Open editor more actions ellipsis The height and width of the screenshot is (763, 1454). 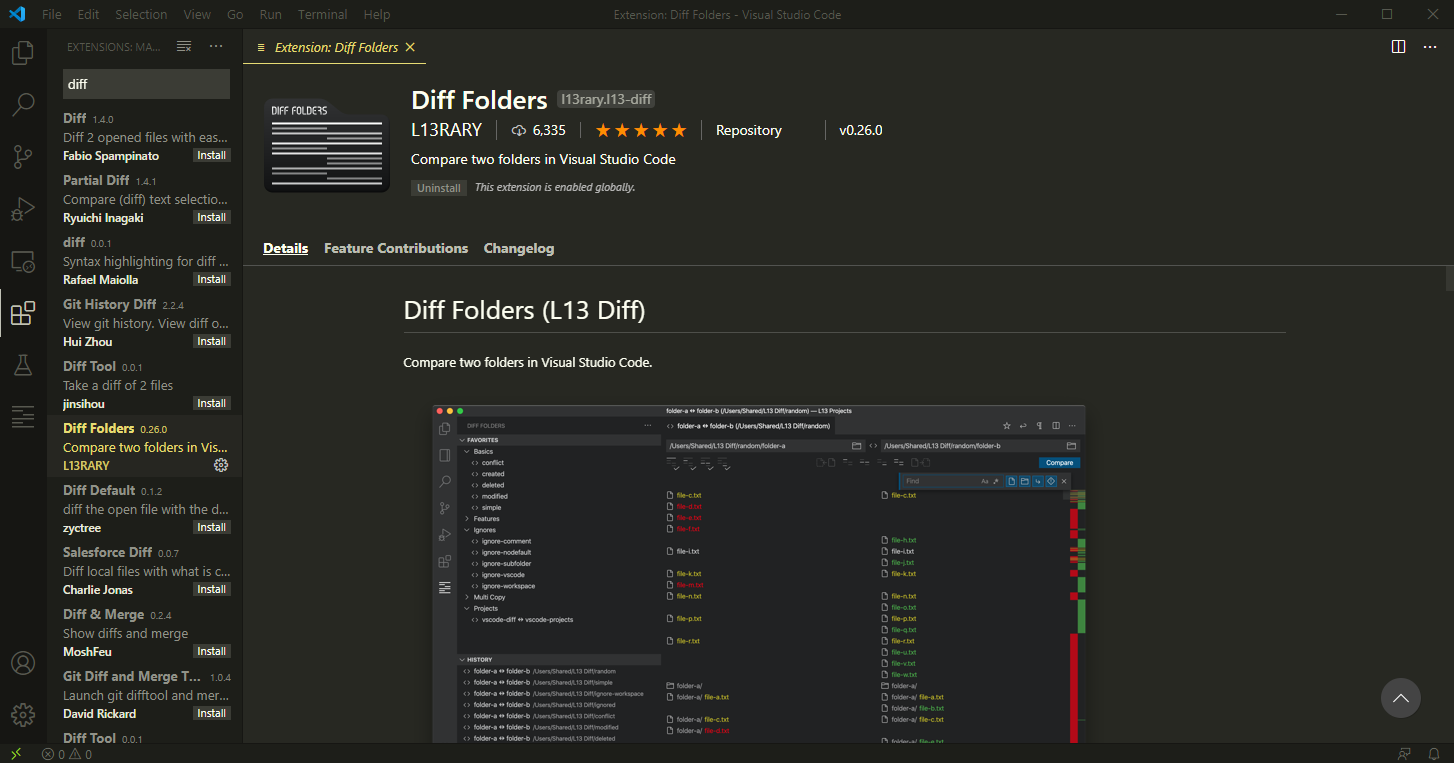(x=1431, y=47)
